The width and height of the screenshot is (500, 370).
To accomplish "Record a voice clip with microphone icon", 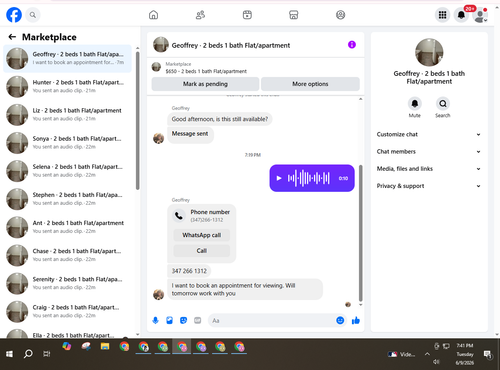I will (x=155, y=321).
